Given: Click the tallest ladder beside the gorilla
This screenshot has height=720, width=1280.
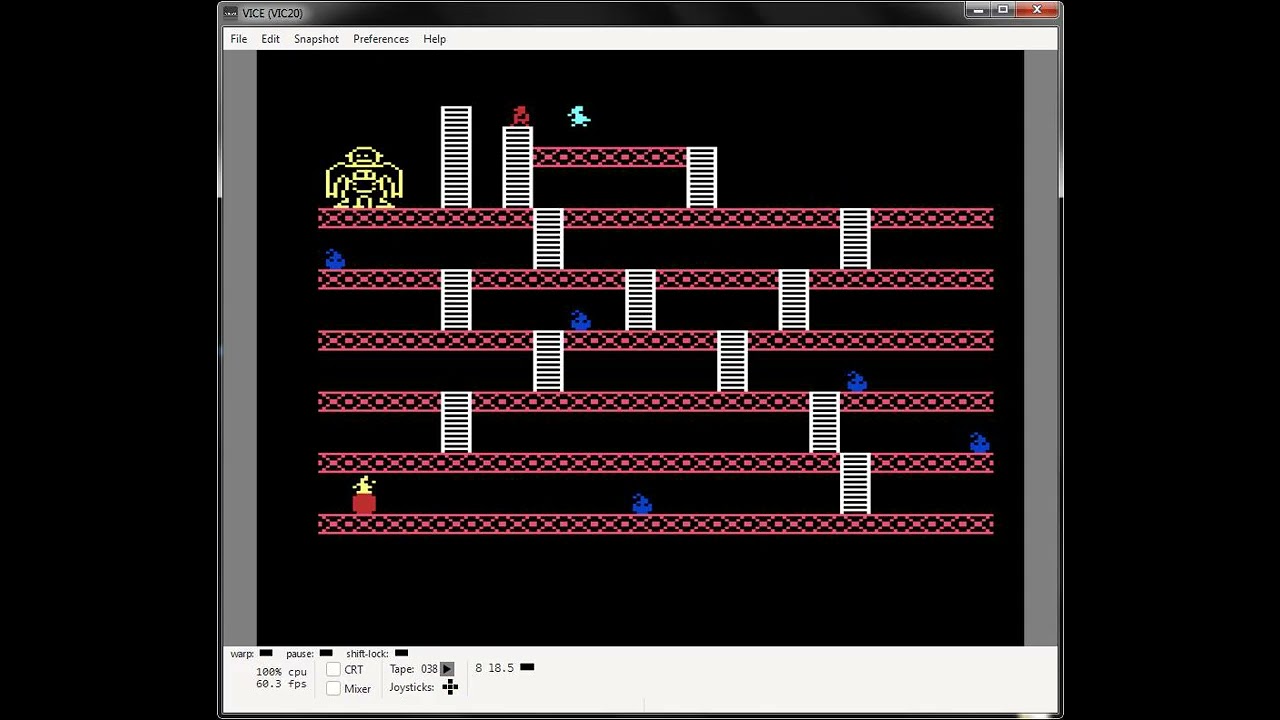Looking at the screenshot, I should coord(456,158).
